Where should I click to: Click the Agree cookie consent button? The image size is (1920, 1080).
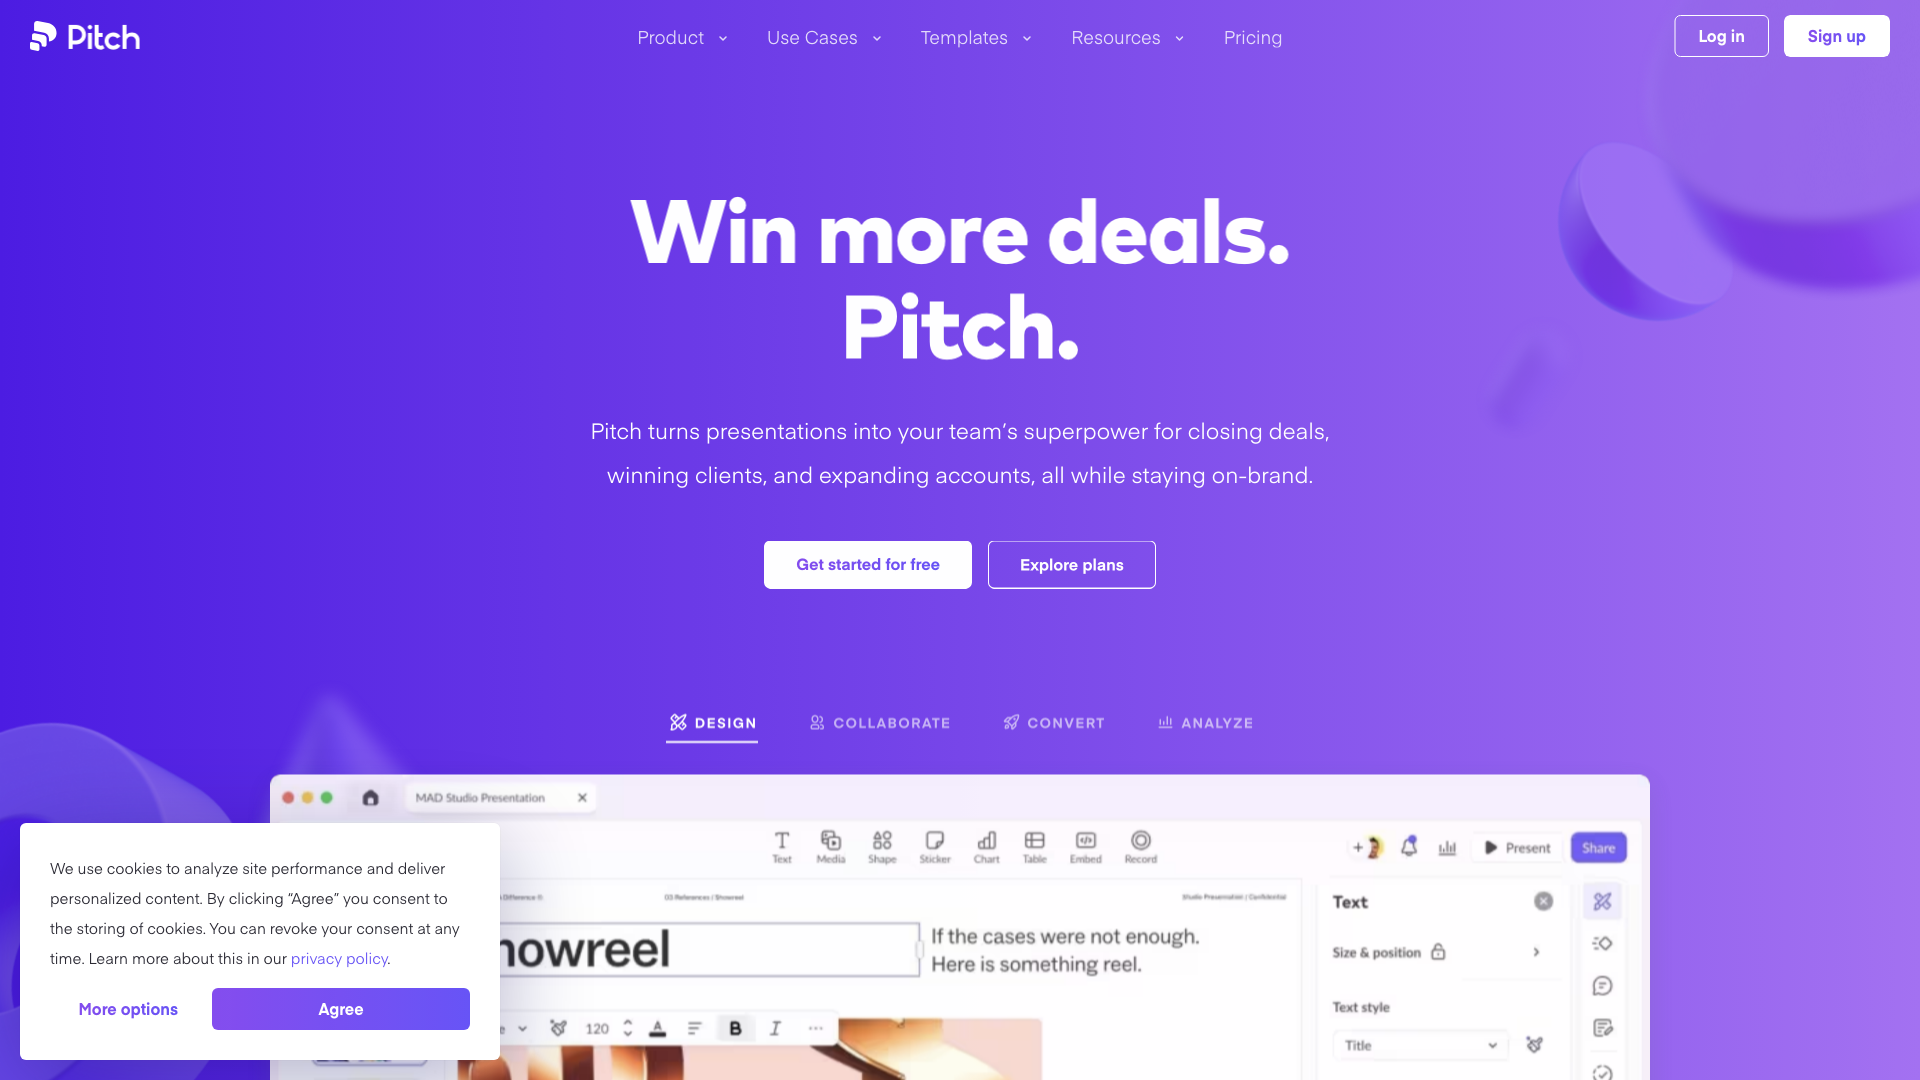coord(340,1009)
